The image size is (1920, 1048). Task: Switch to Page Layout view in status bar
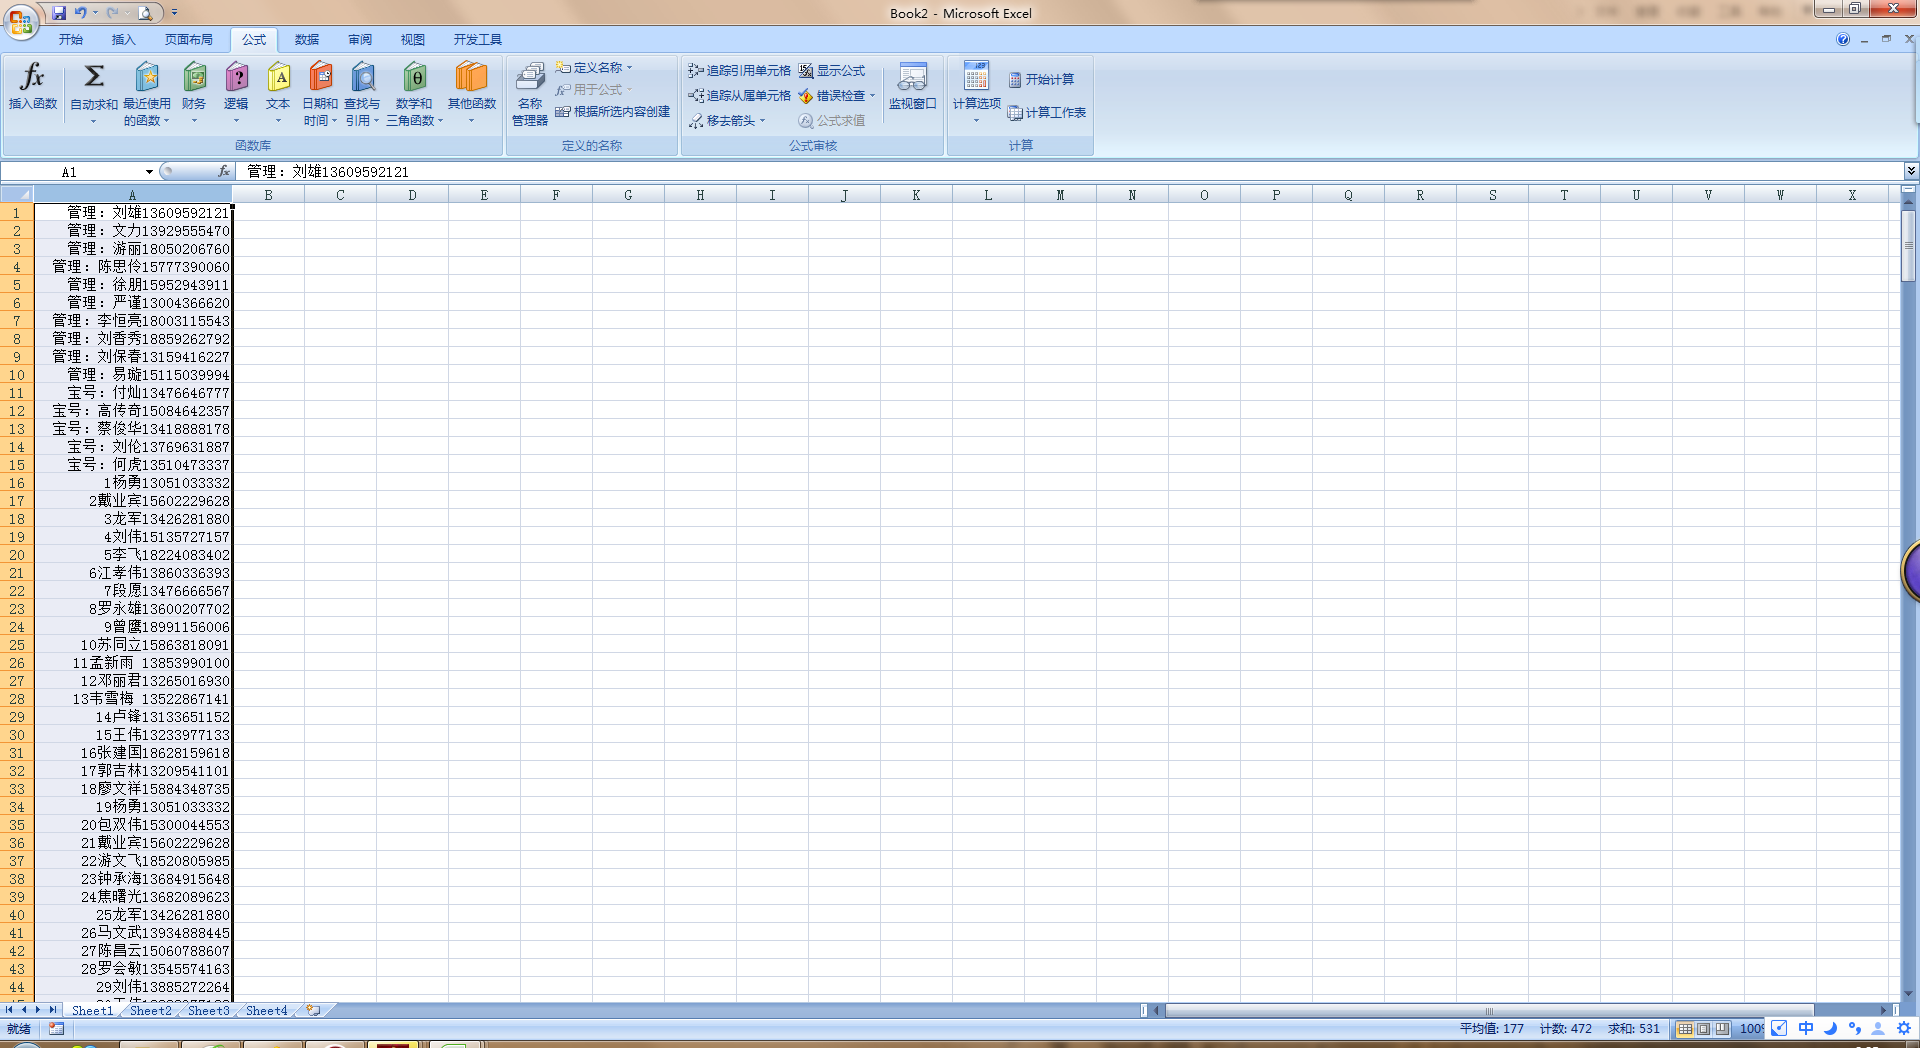pos(1703,1028)
